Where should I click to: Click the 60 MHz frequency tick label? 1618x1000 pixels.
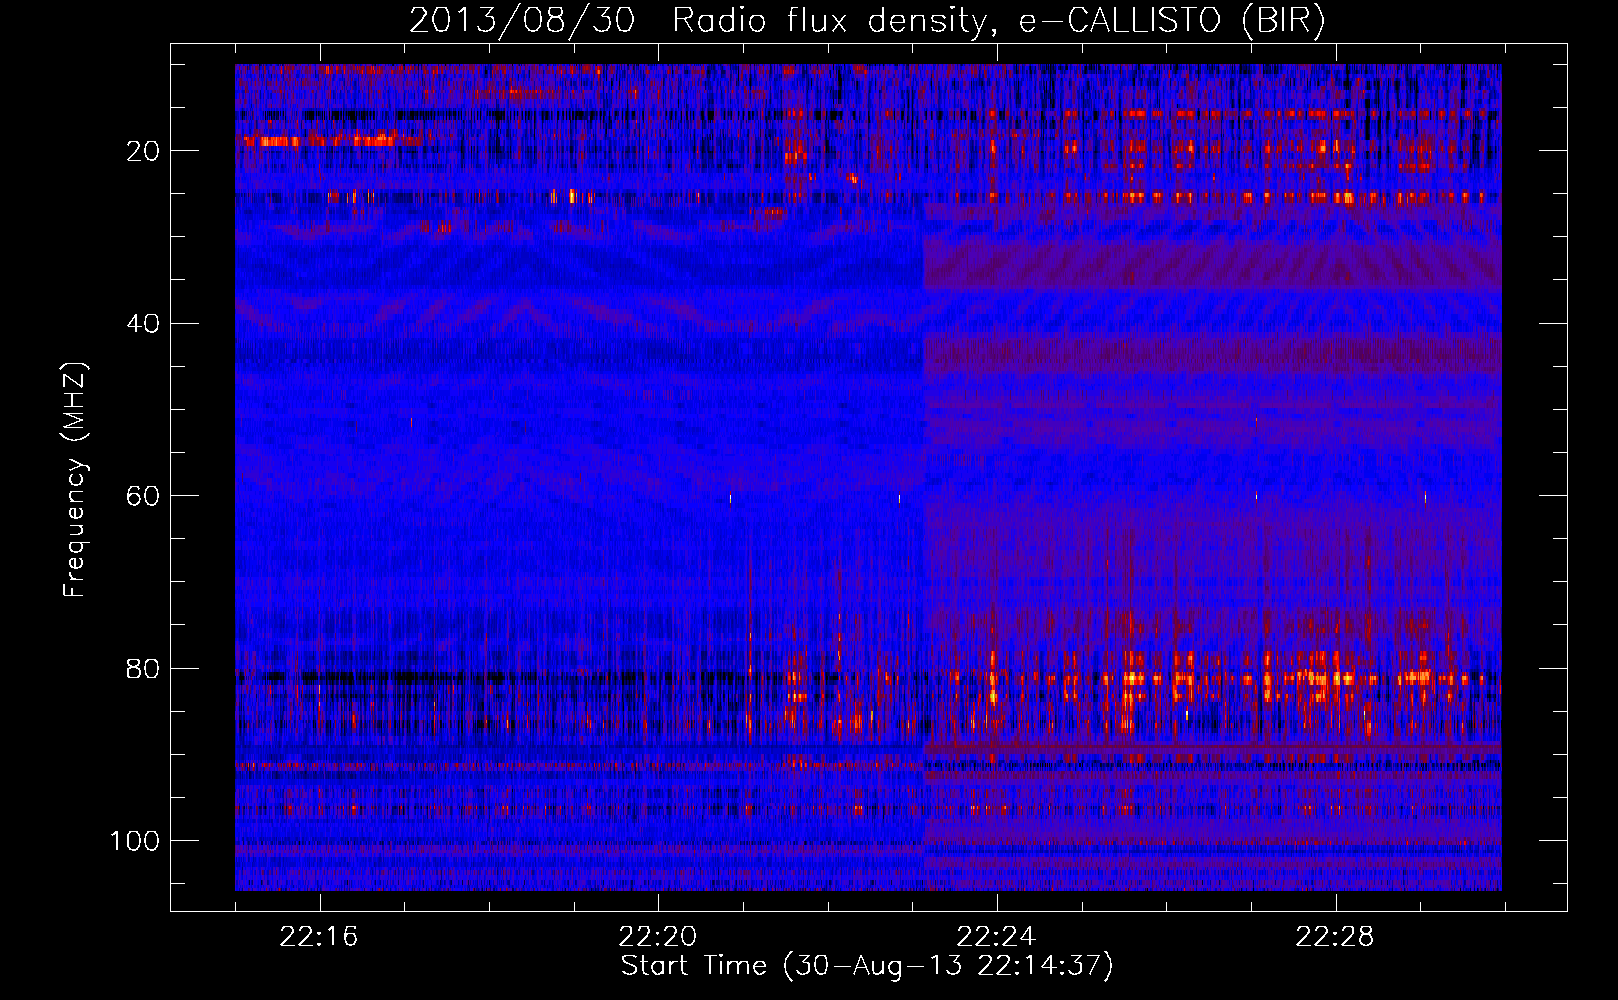point(143,496)
